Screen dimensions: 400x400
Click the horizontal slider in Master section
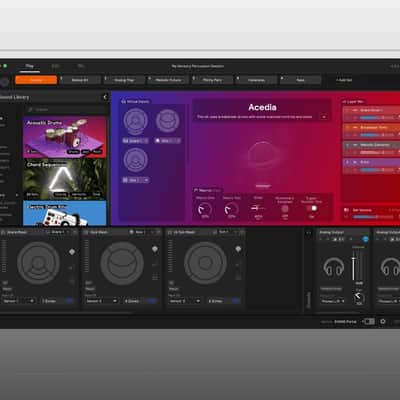[258, 208]
